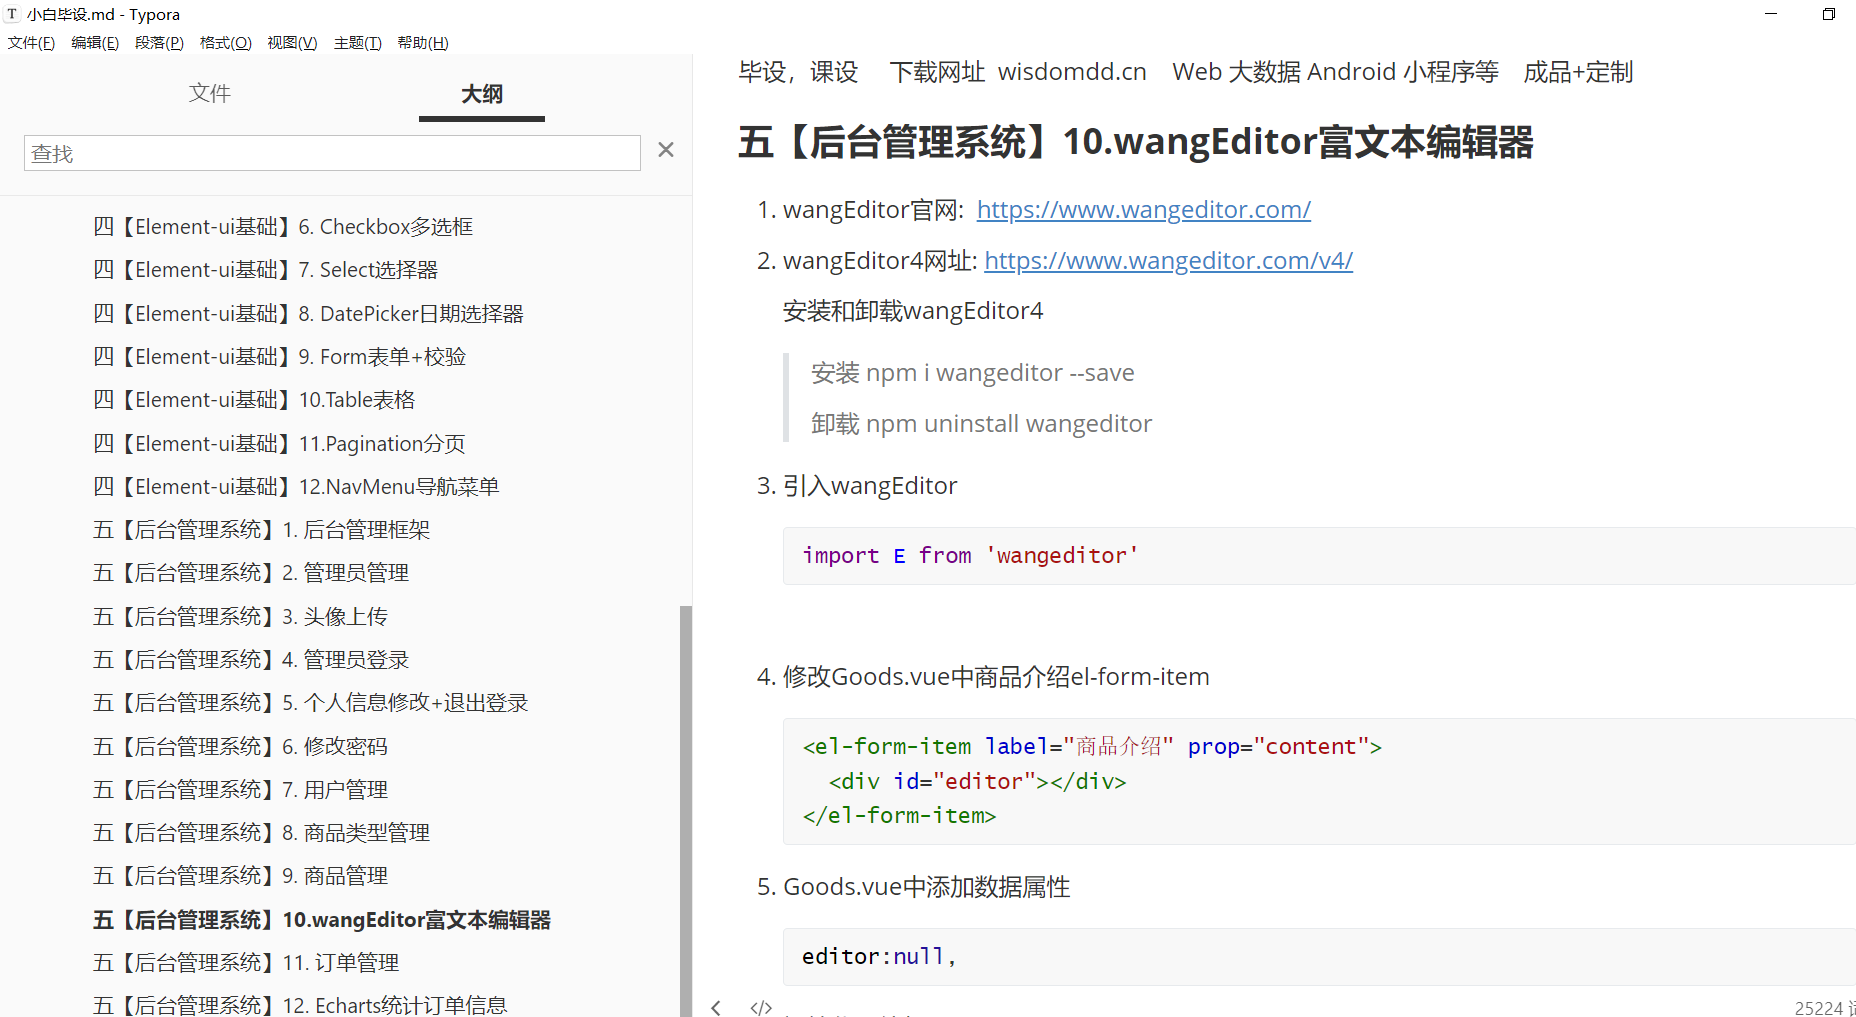Open the 主题(T) menu
The image size is (1856, 1017).
coord(357,43)
